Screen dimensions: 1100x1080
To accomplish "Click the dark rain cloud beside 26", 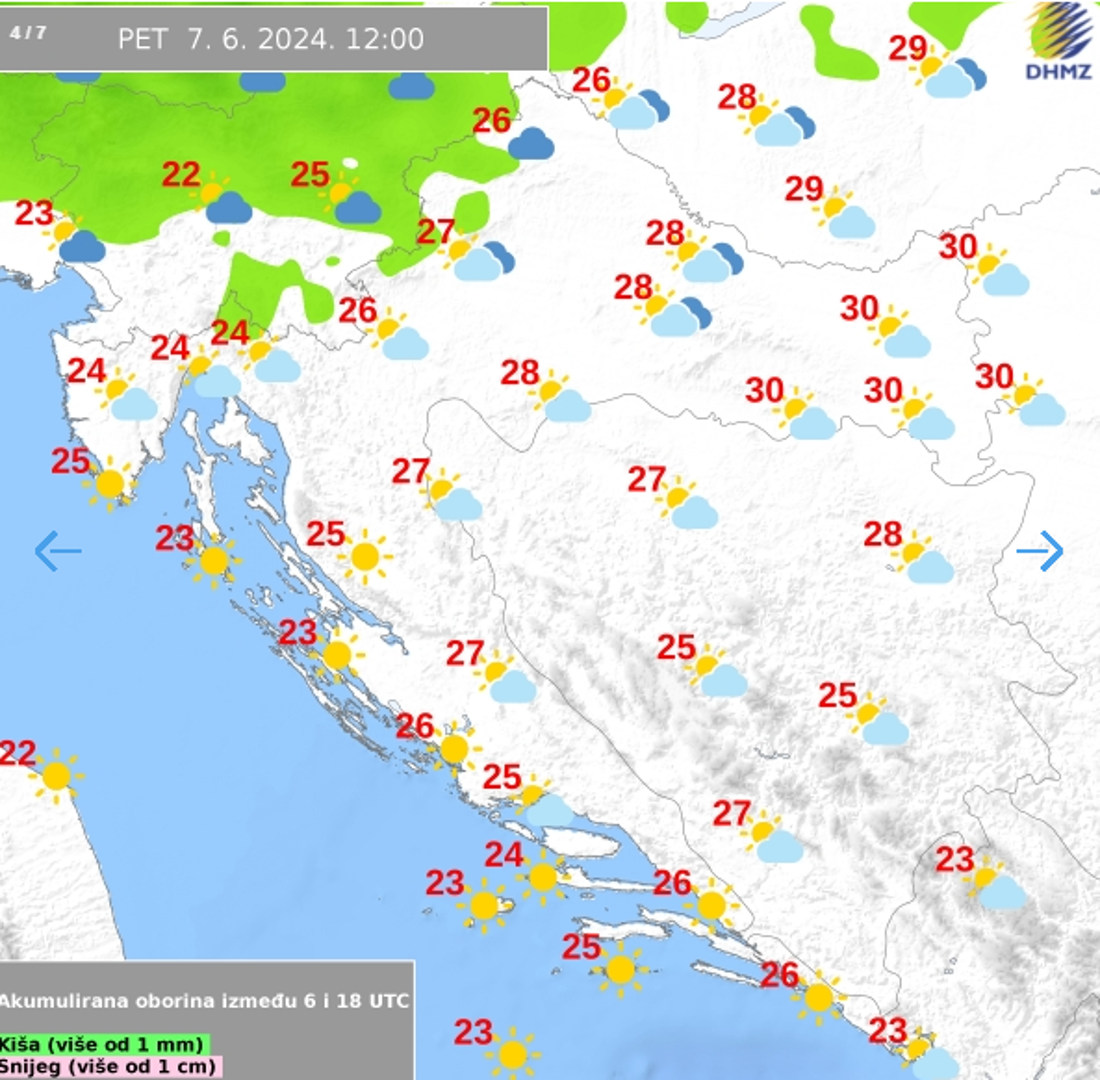I will coord(530,144).
